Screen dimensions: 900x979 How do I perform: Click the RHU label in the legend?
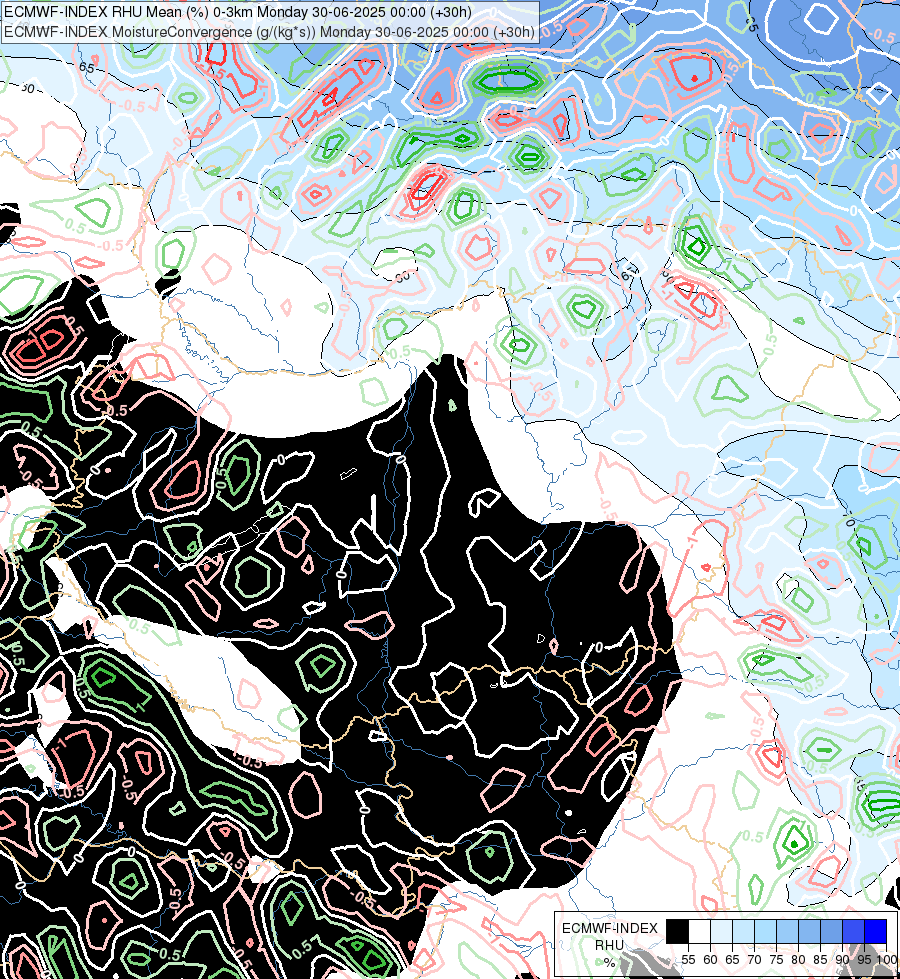609,945
